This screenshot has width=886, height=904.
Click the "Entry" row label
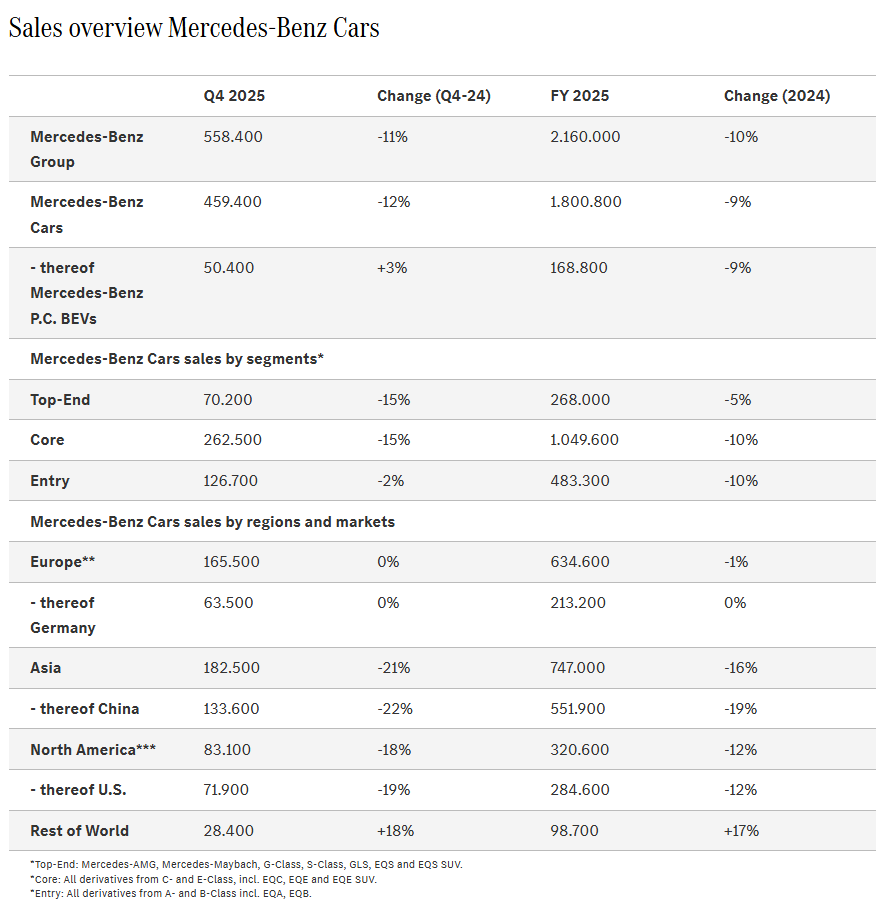coord(50,481)
